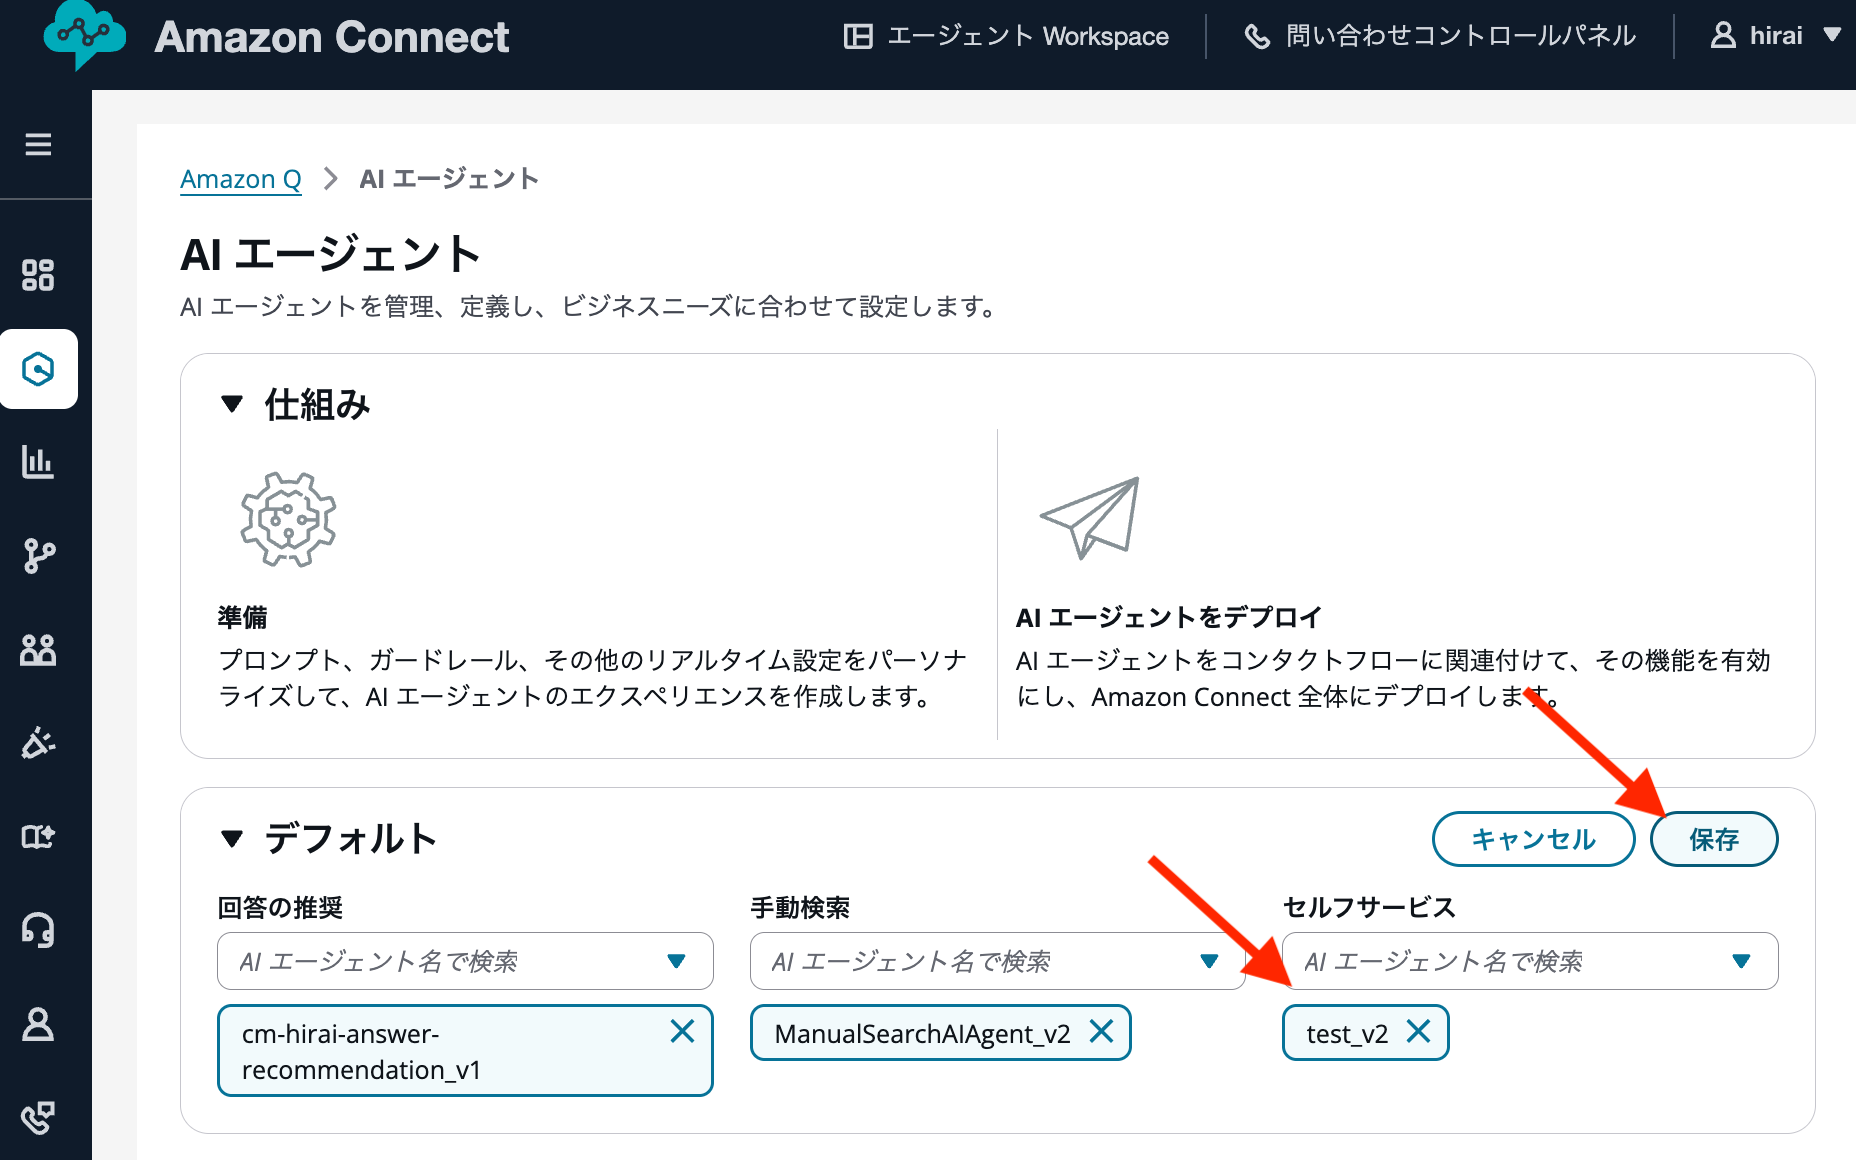Open the campaigns megaphone sidebar icon
This screenshot has width=1856, height=1160.
38,743
